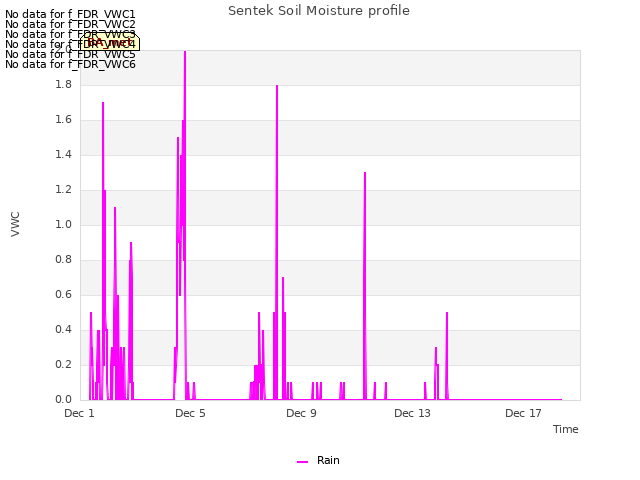Viewport: 640px width, 480px height.
Task: Click the 0.0 y-axis tick label
Action: pyautogui.click(x=63, y=400)
